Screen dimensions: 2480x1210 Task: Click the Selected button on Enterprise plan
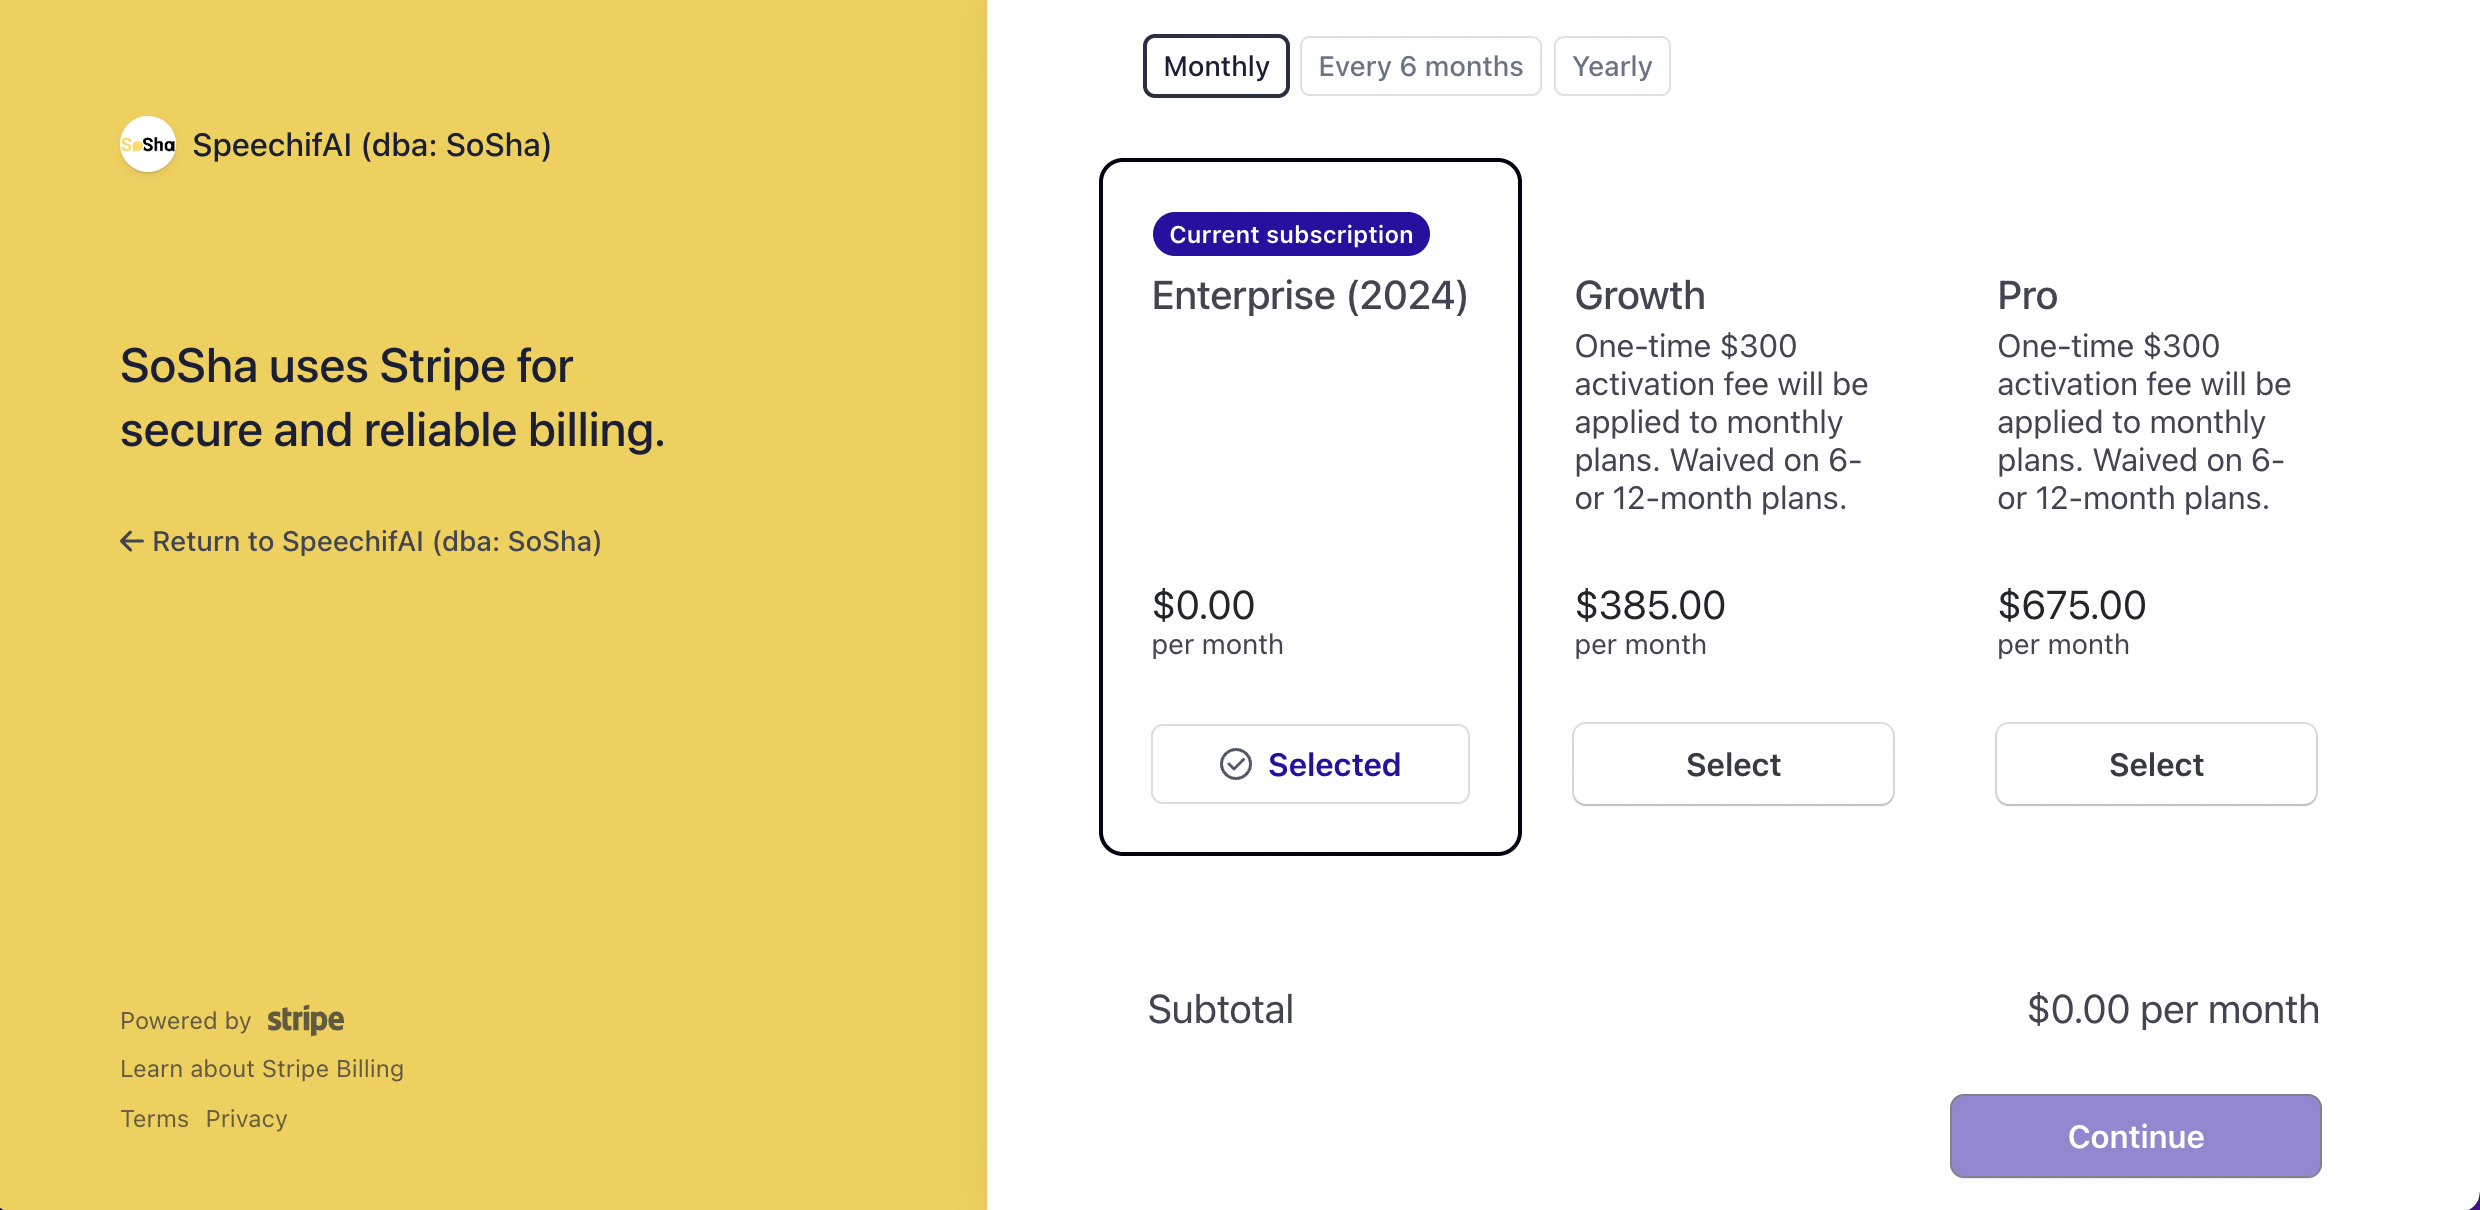1310,764
